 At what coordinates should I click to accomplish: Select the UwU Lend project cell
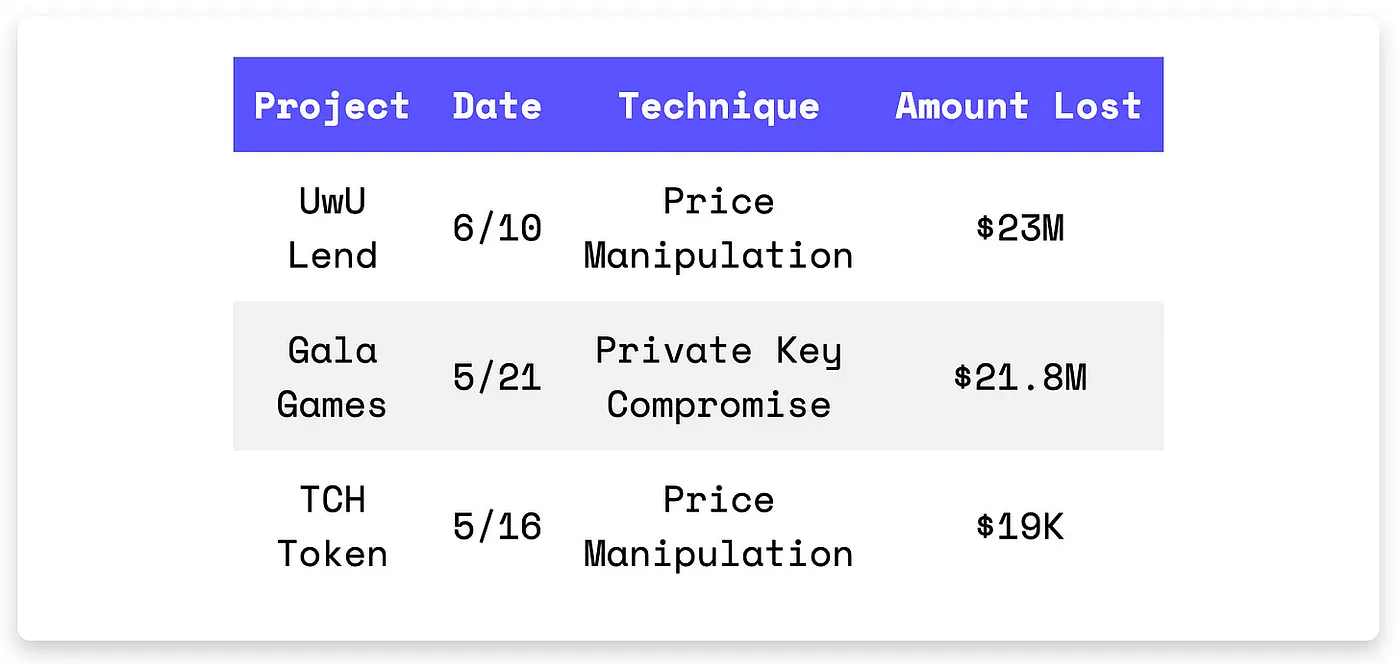tap(332, 228)
